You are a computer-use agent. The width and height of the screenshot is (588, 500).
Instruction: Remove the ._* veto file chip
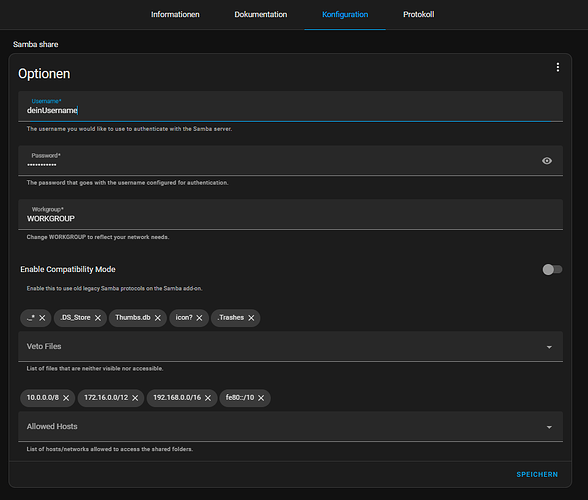[42, 318]
